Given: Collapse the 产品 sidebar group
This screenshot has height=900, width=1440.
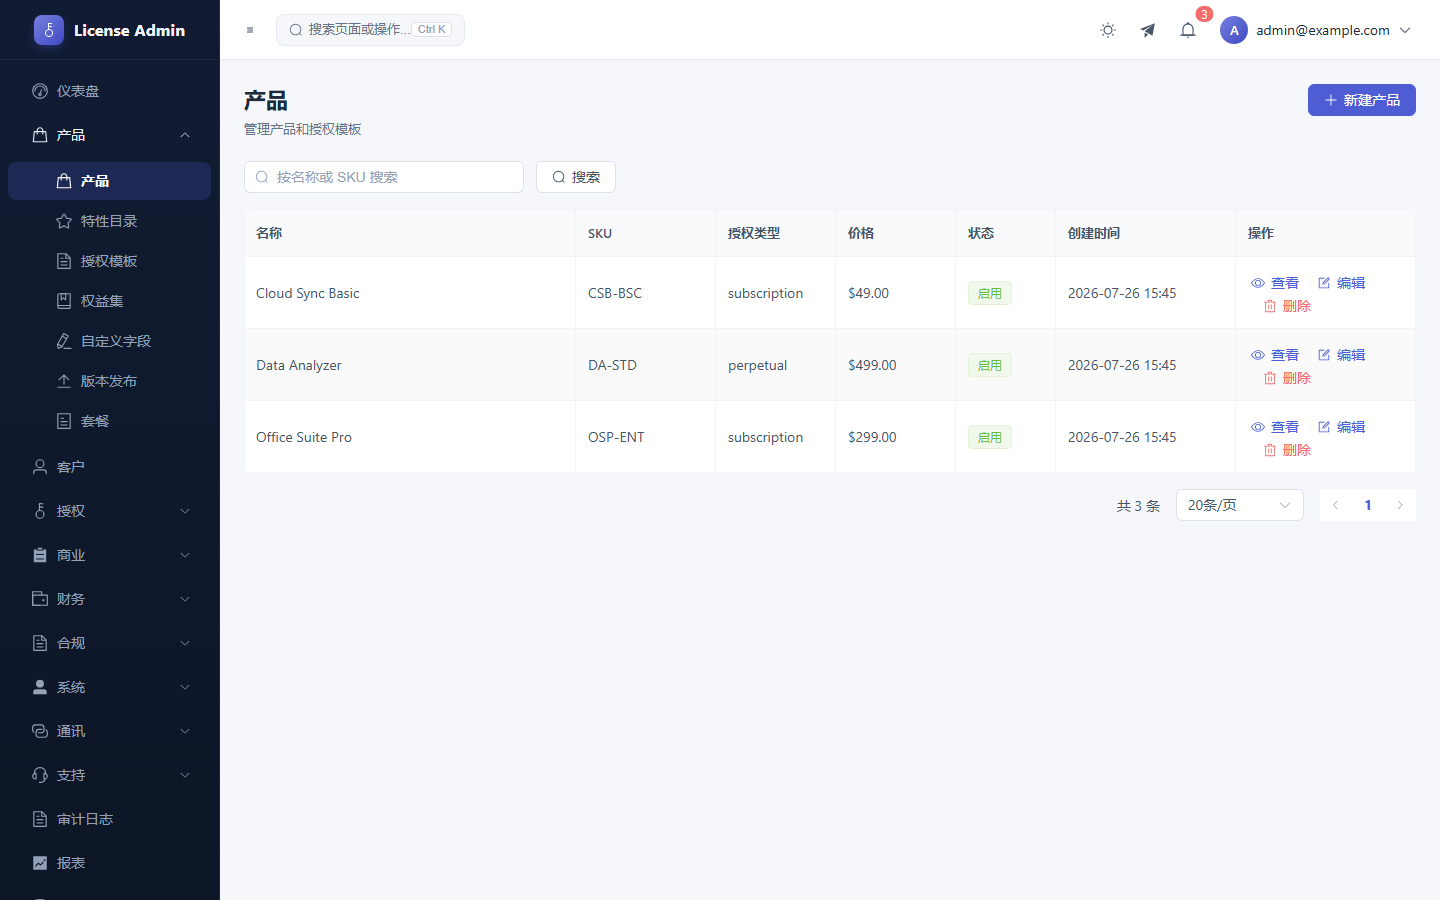Looking at the screenshot, I should tap(110, 135).
